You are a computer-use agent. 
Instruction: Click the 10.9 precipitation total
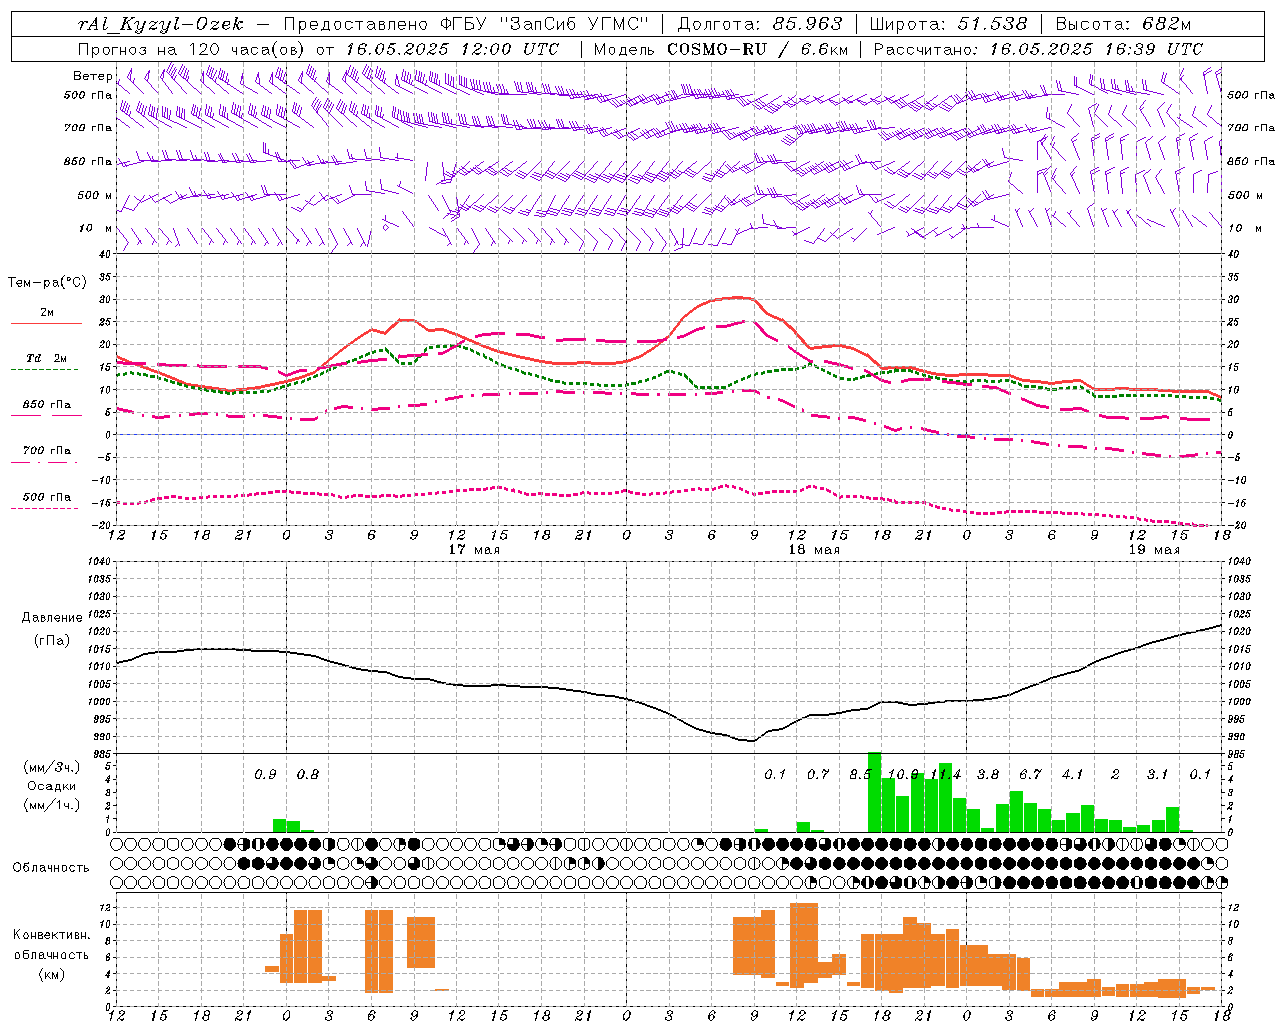click(903, 775)
